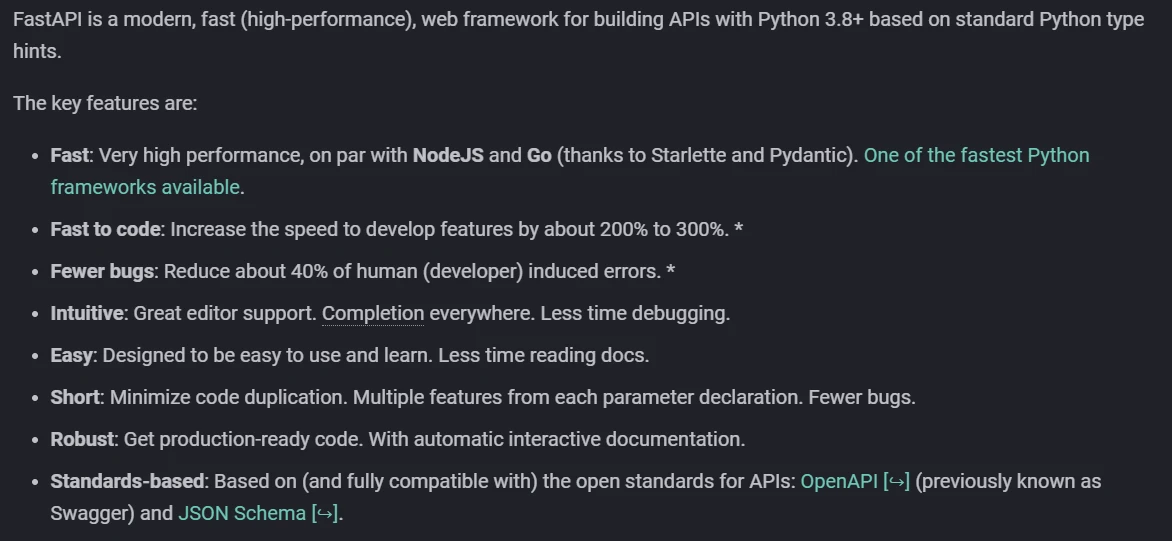
Task: Click the external arrow icon beside OpenAPI
Action: (896, 482)
